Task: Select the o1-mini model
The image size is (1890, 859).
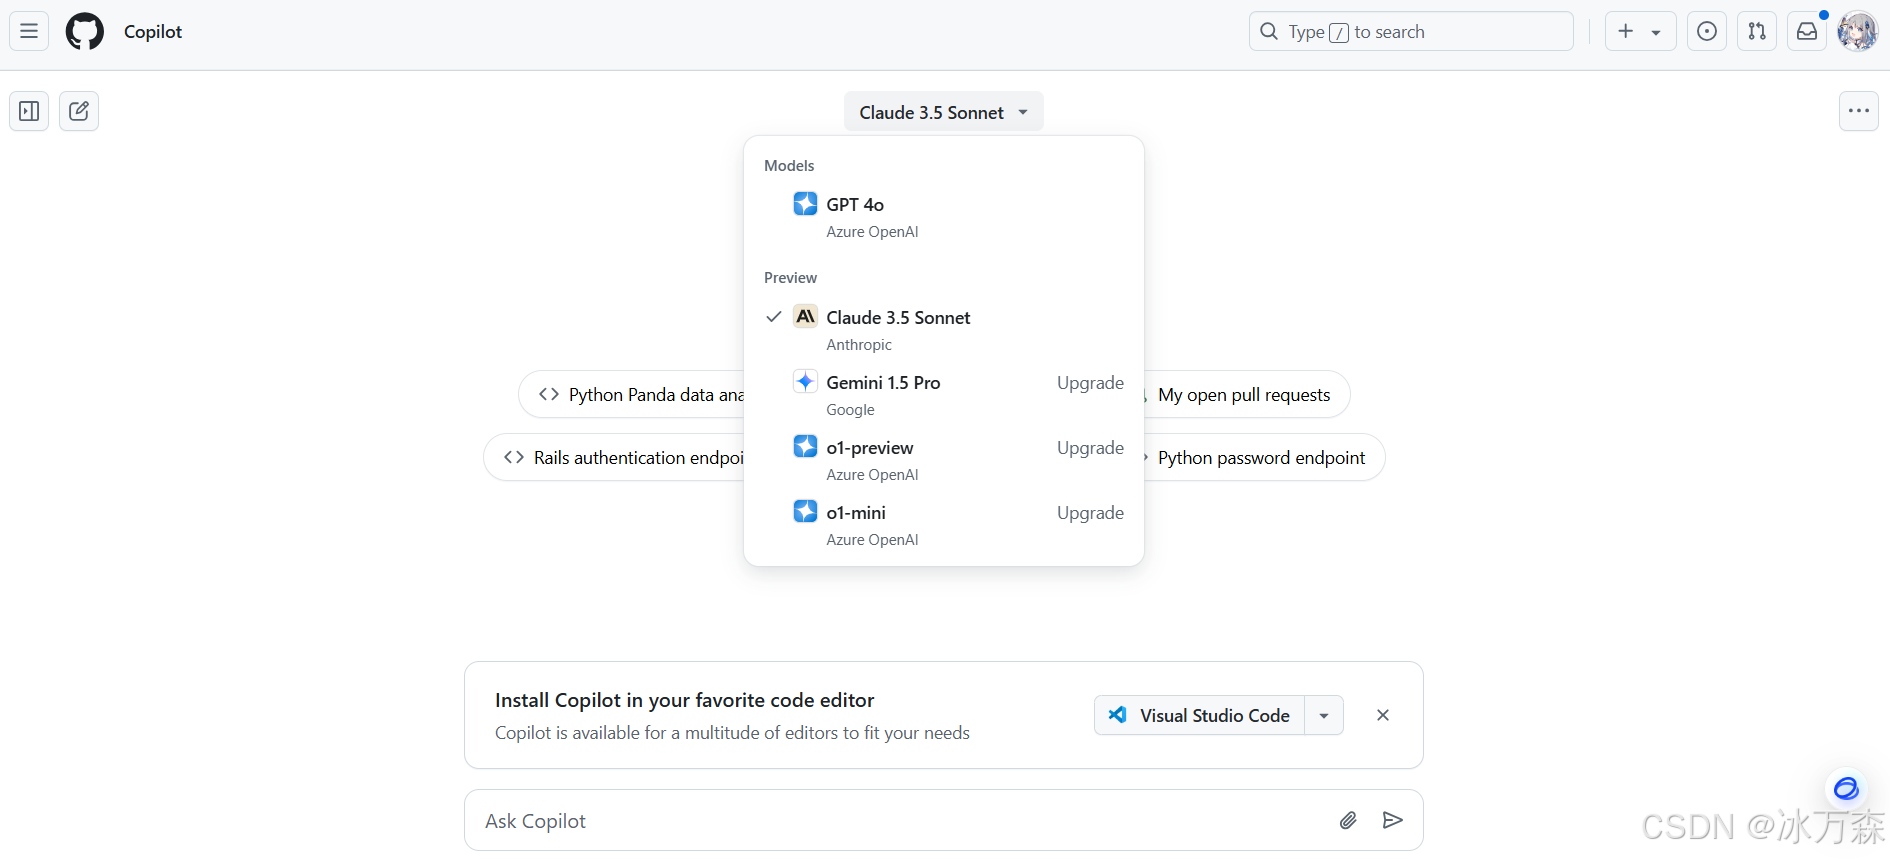Action: point(944,525)
